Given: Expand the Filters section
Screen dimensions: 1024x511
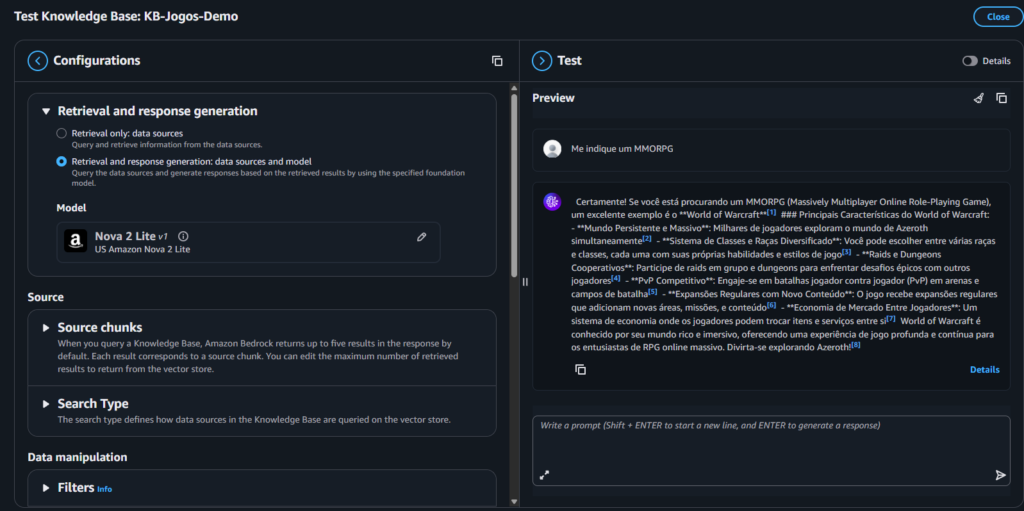Looking at the screenshot, I should (x=46, y=488).
